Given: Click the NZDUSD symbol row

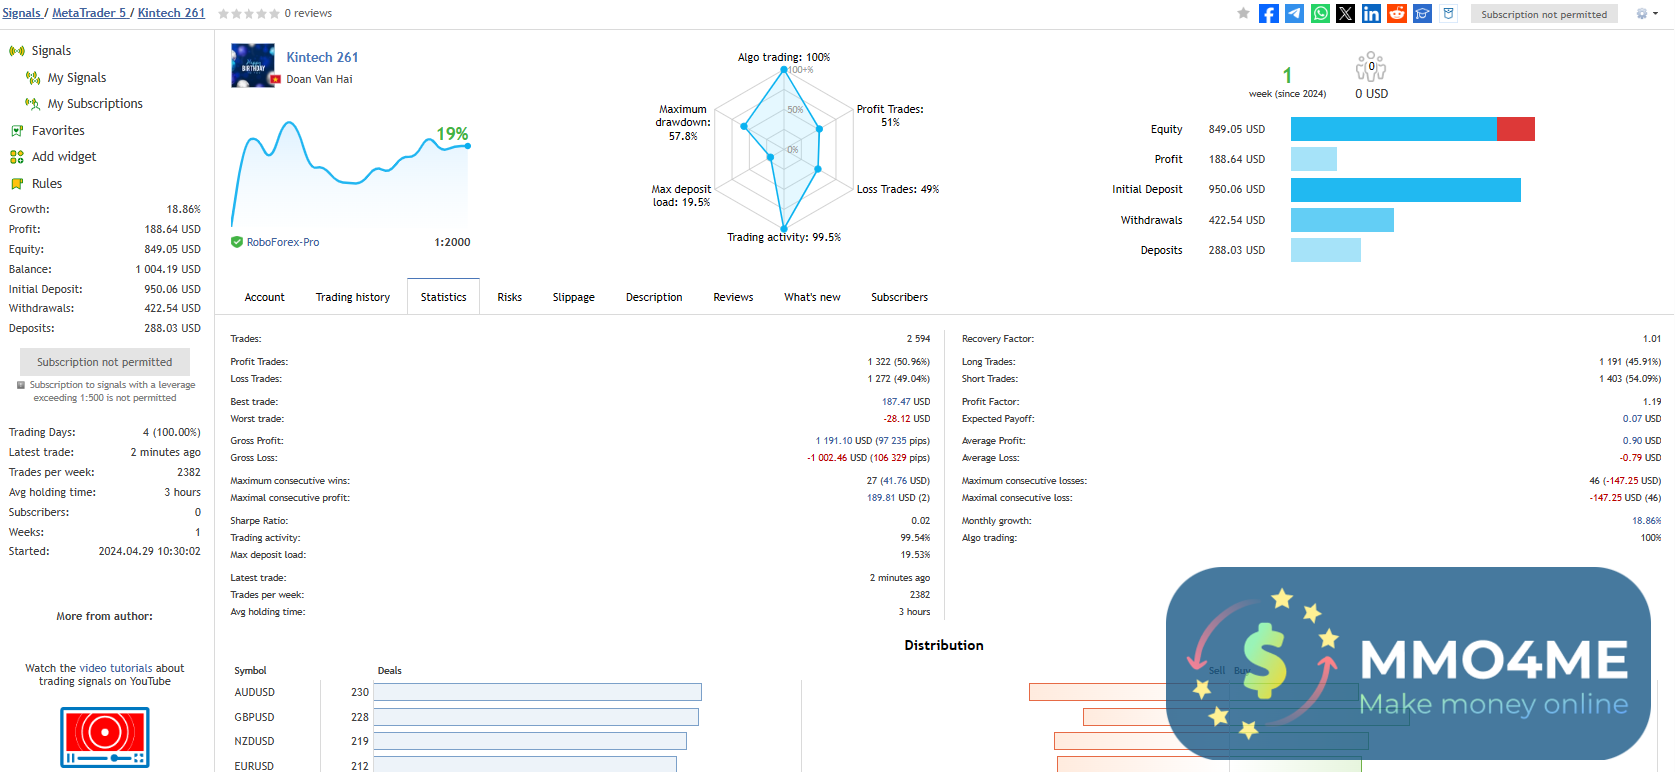Looking at the screenshot, I should click(254, 741).
